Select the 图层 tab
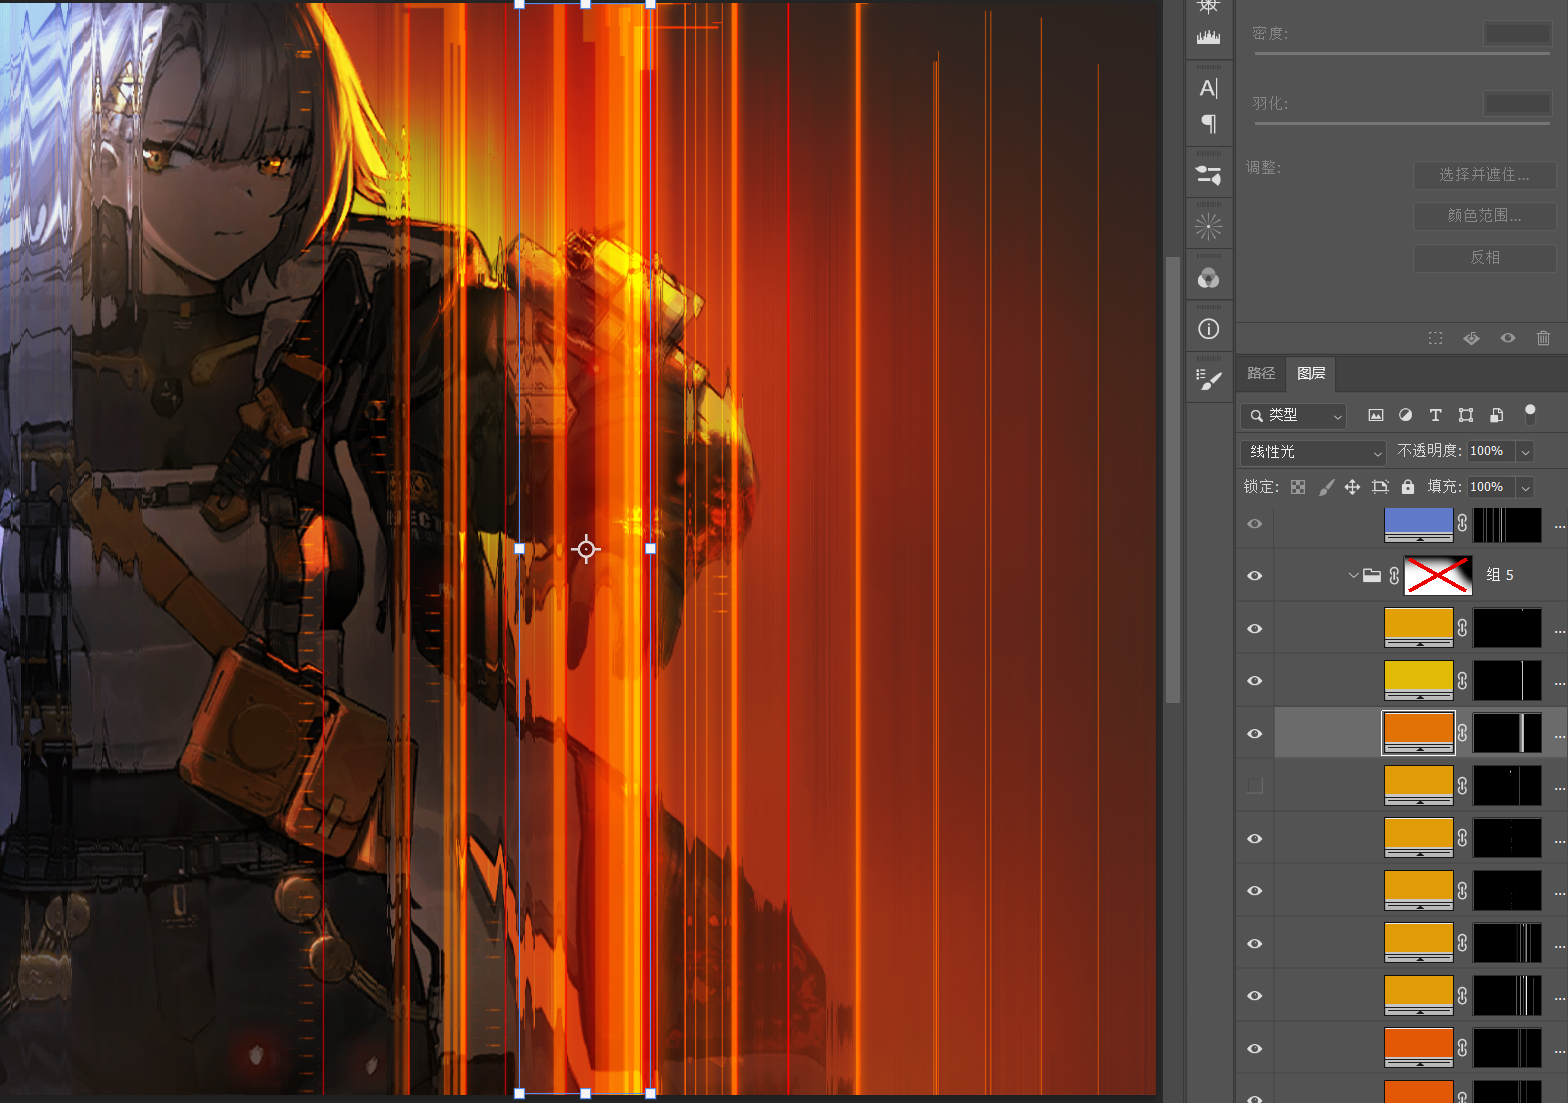Image resolution: width=1568 pixels, height=1103 pixels. point(1311,373)
